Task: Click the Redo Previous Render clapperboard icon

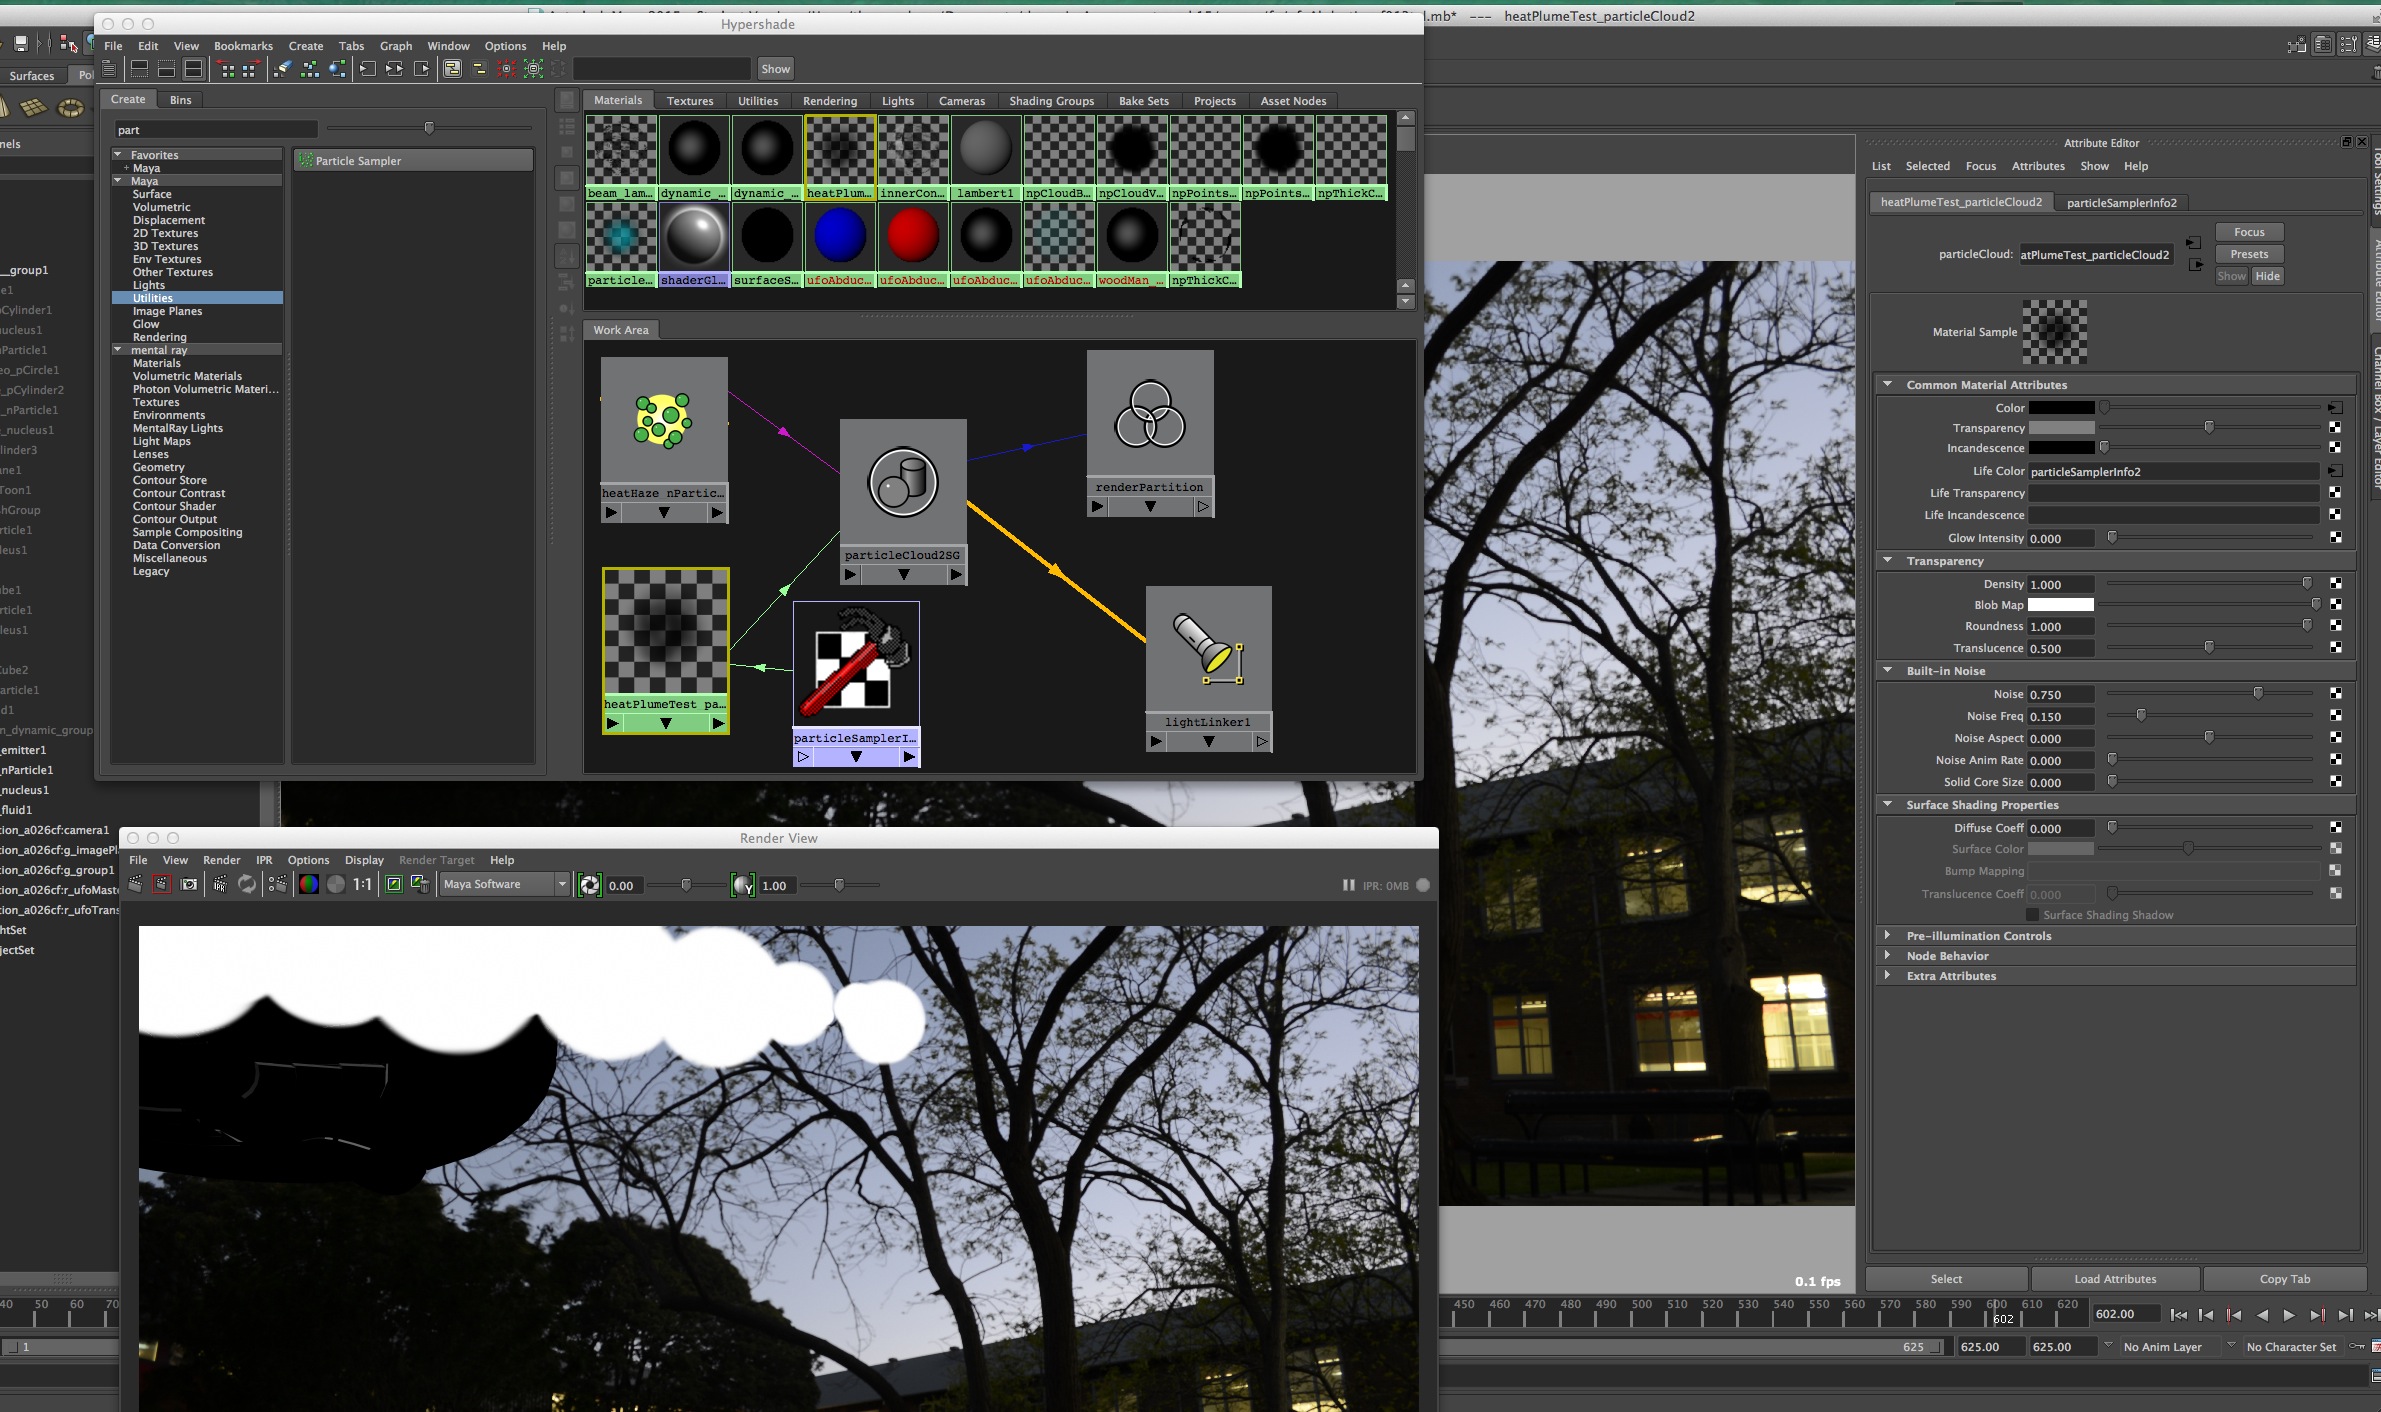Action: (135, 884)
